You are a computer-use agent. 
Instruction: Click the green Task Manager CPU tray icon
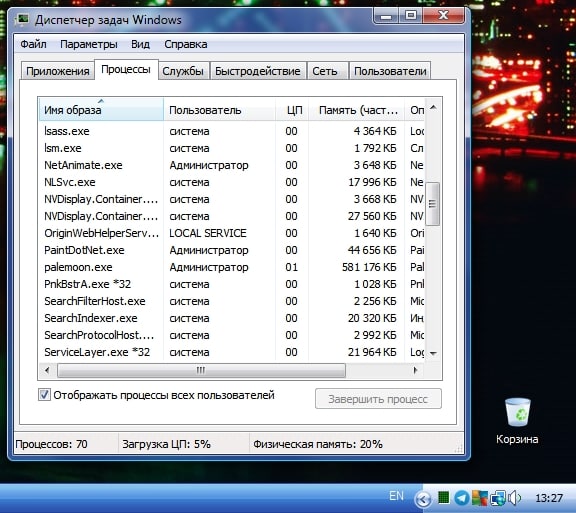444,498
